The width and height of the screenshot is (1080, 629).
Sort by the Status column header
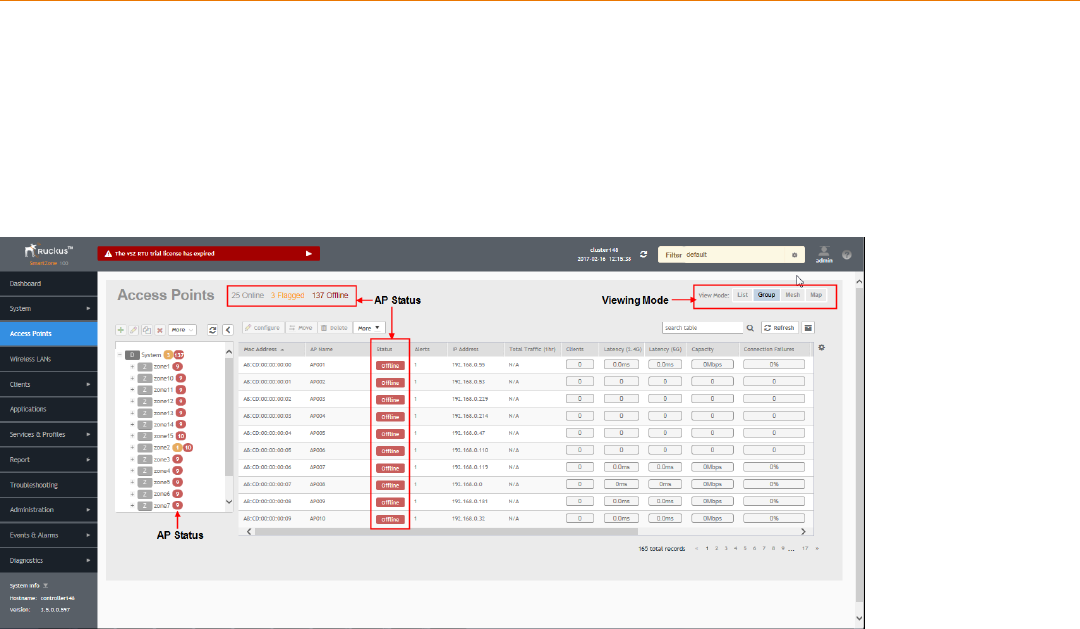coord(384,349)
